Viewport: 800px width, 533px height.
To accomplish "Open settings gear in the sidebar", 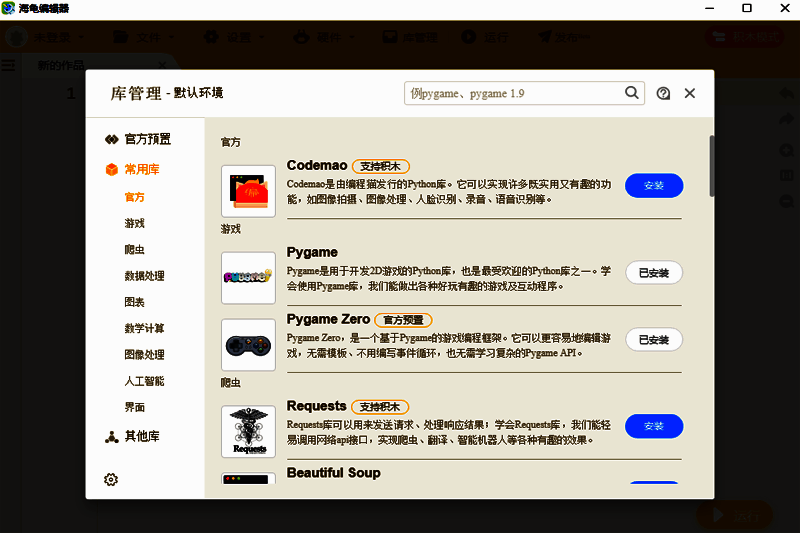I will (111, 479).
